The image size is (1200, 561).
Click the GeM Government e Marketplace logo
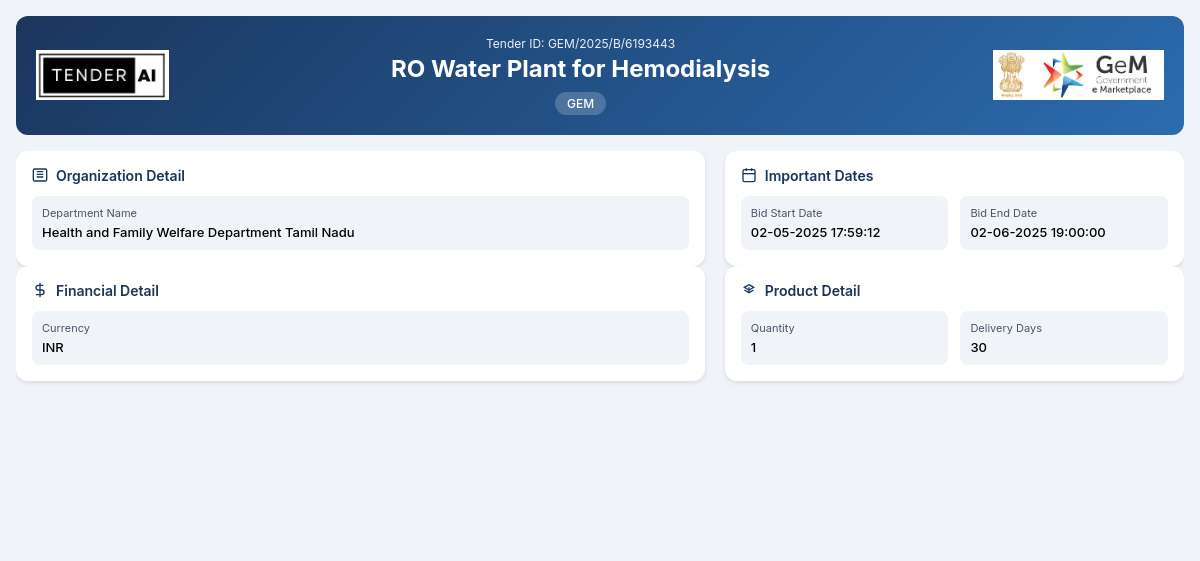(x=1078, y=75)
